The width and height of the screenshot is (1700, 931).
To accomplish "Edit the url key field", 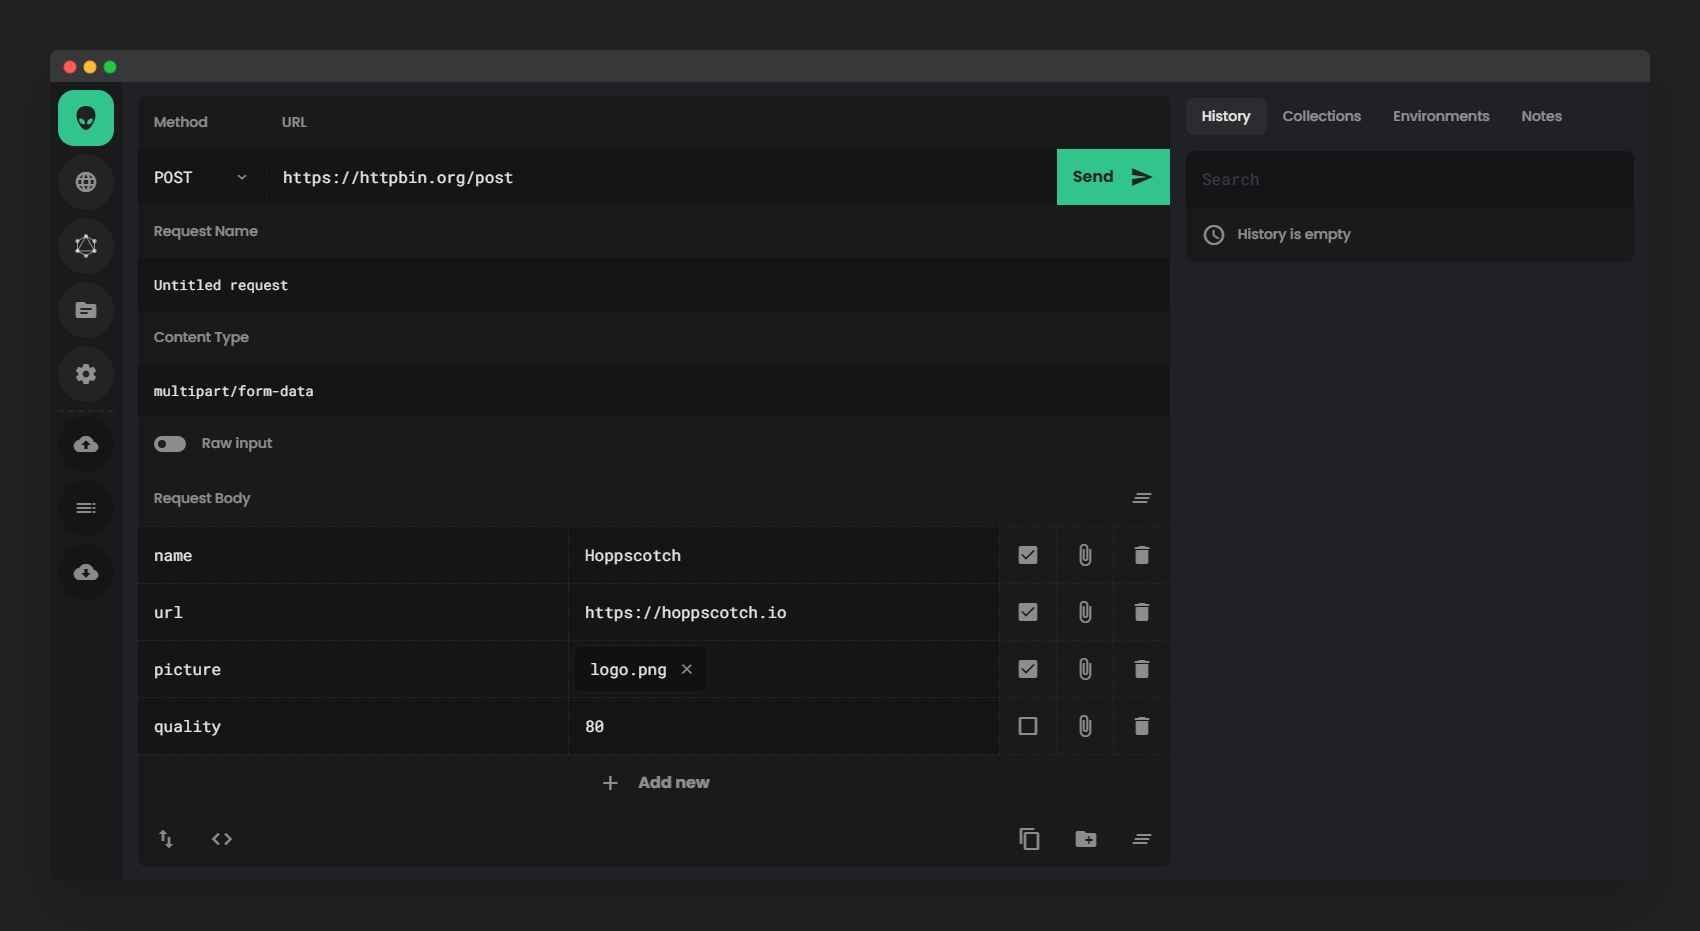I will pos(353,612).
